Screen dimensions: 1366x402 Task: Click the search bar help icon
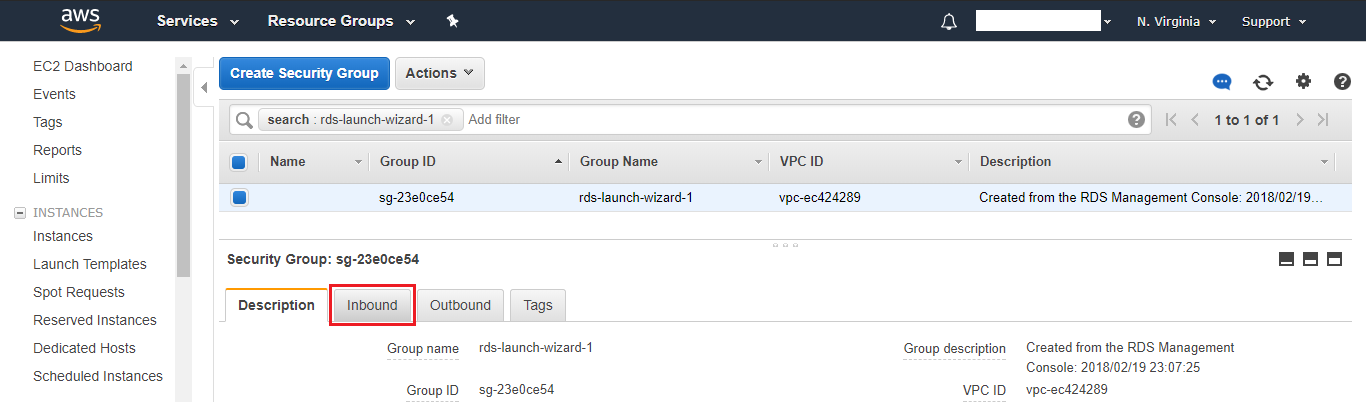(x=1136, y=120)
